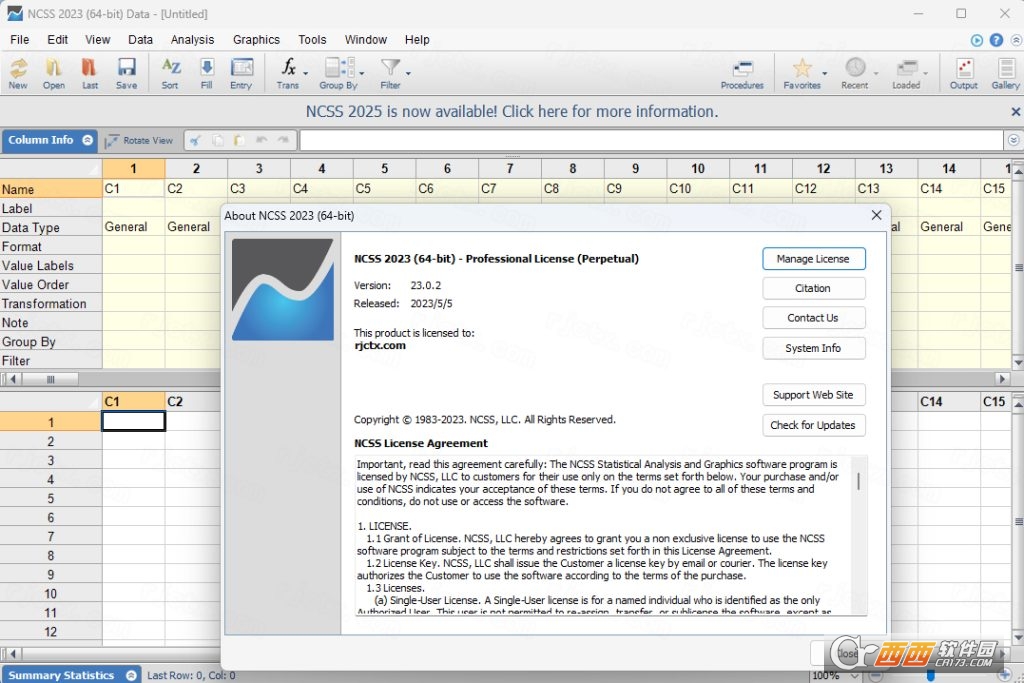Open the Data menu
The image size is (1024, 683).
pos(140,40)
